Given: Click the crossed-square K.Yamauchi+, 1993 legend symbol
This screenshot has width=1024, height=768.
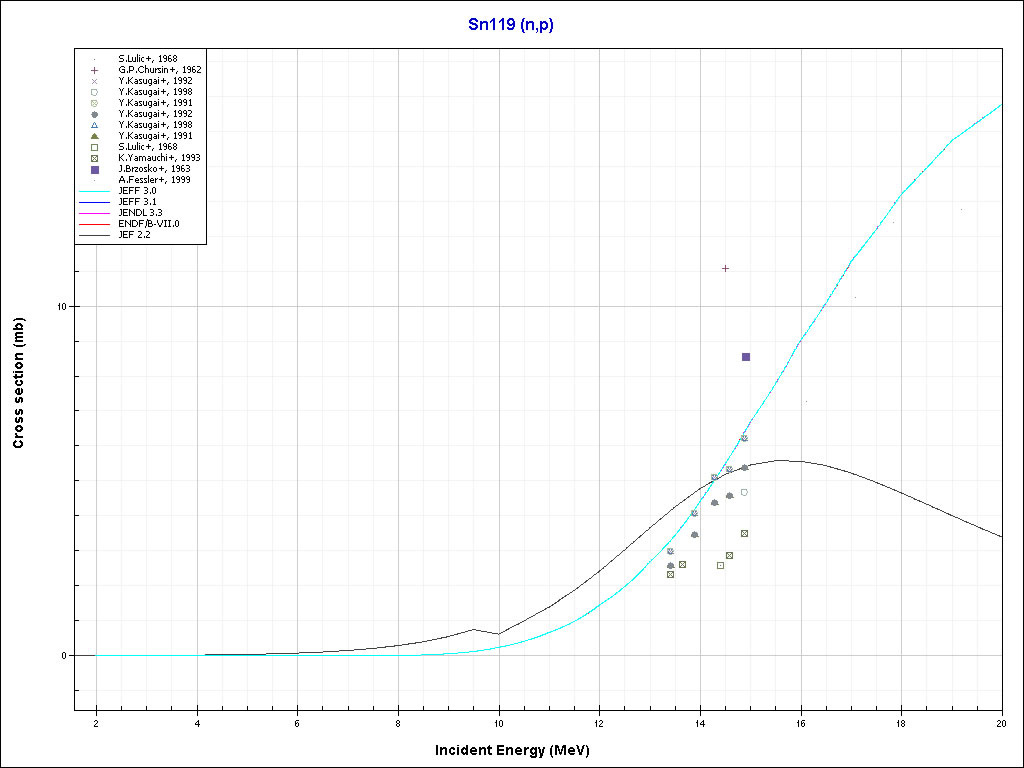Looking at the screenshot, I should coord(94,158).
